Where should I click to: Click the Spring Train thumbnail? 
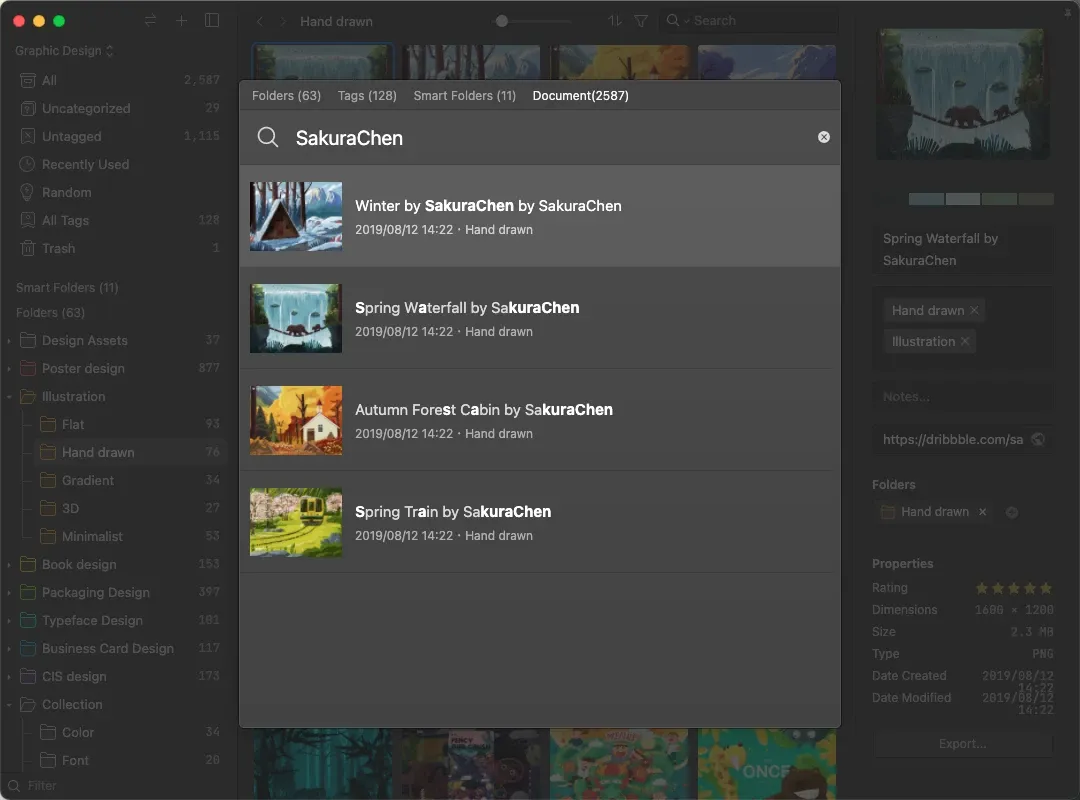[x=296, y=522]
